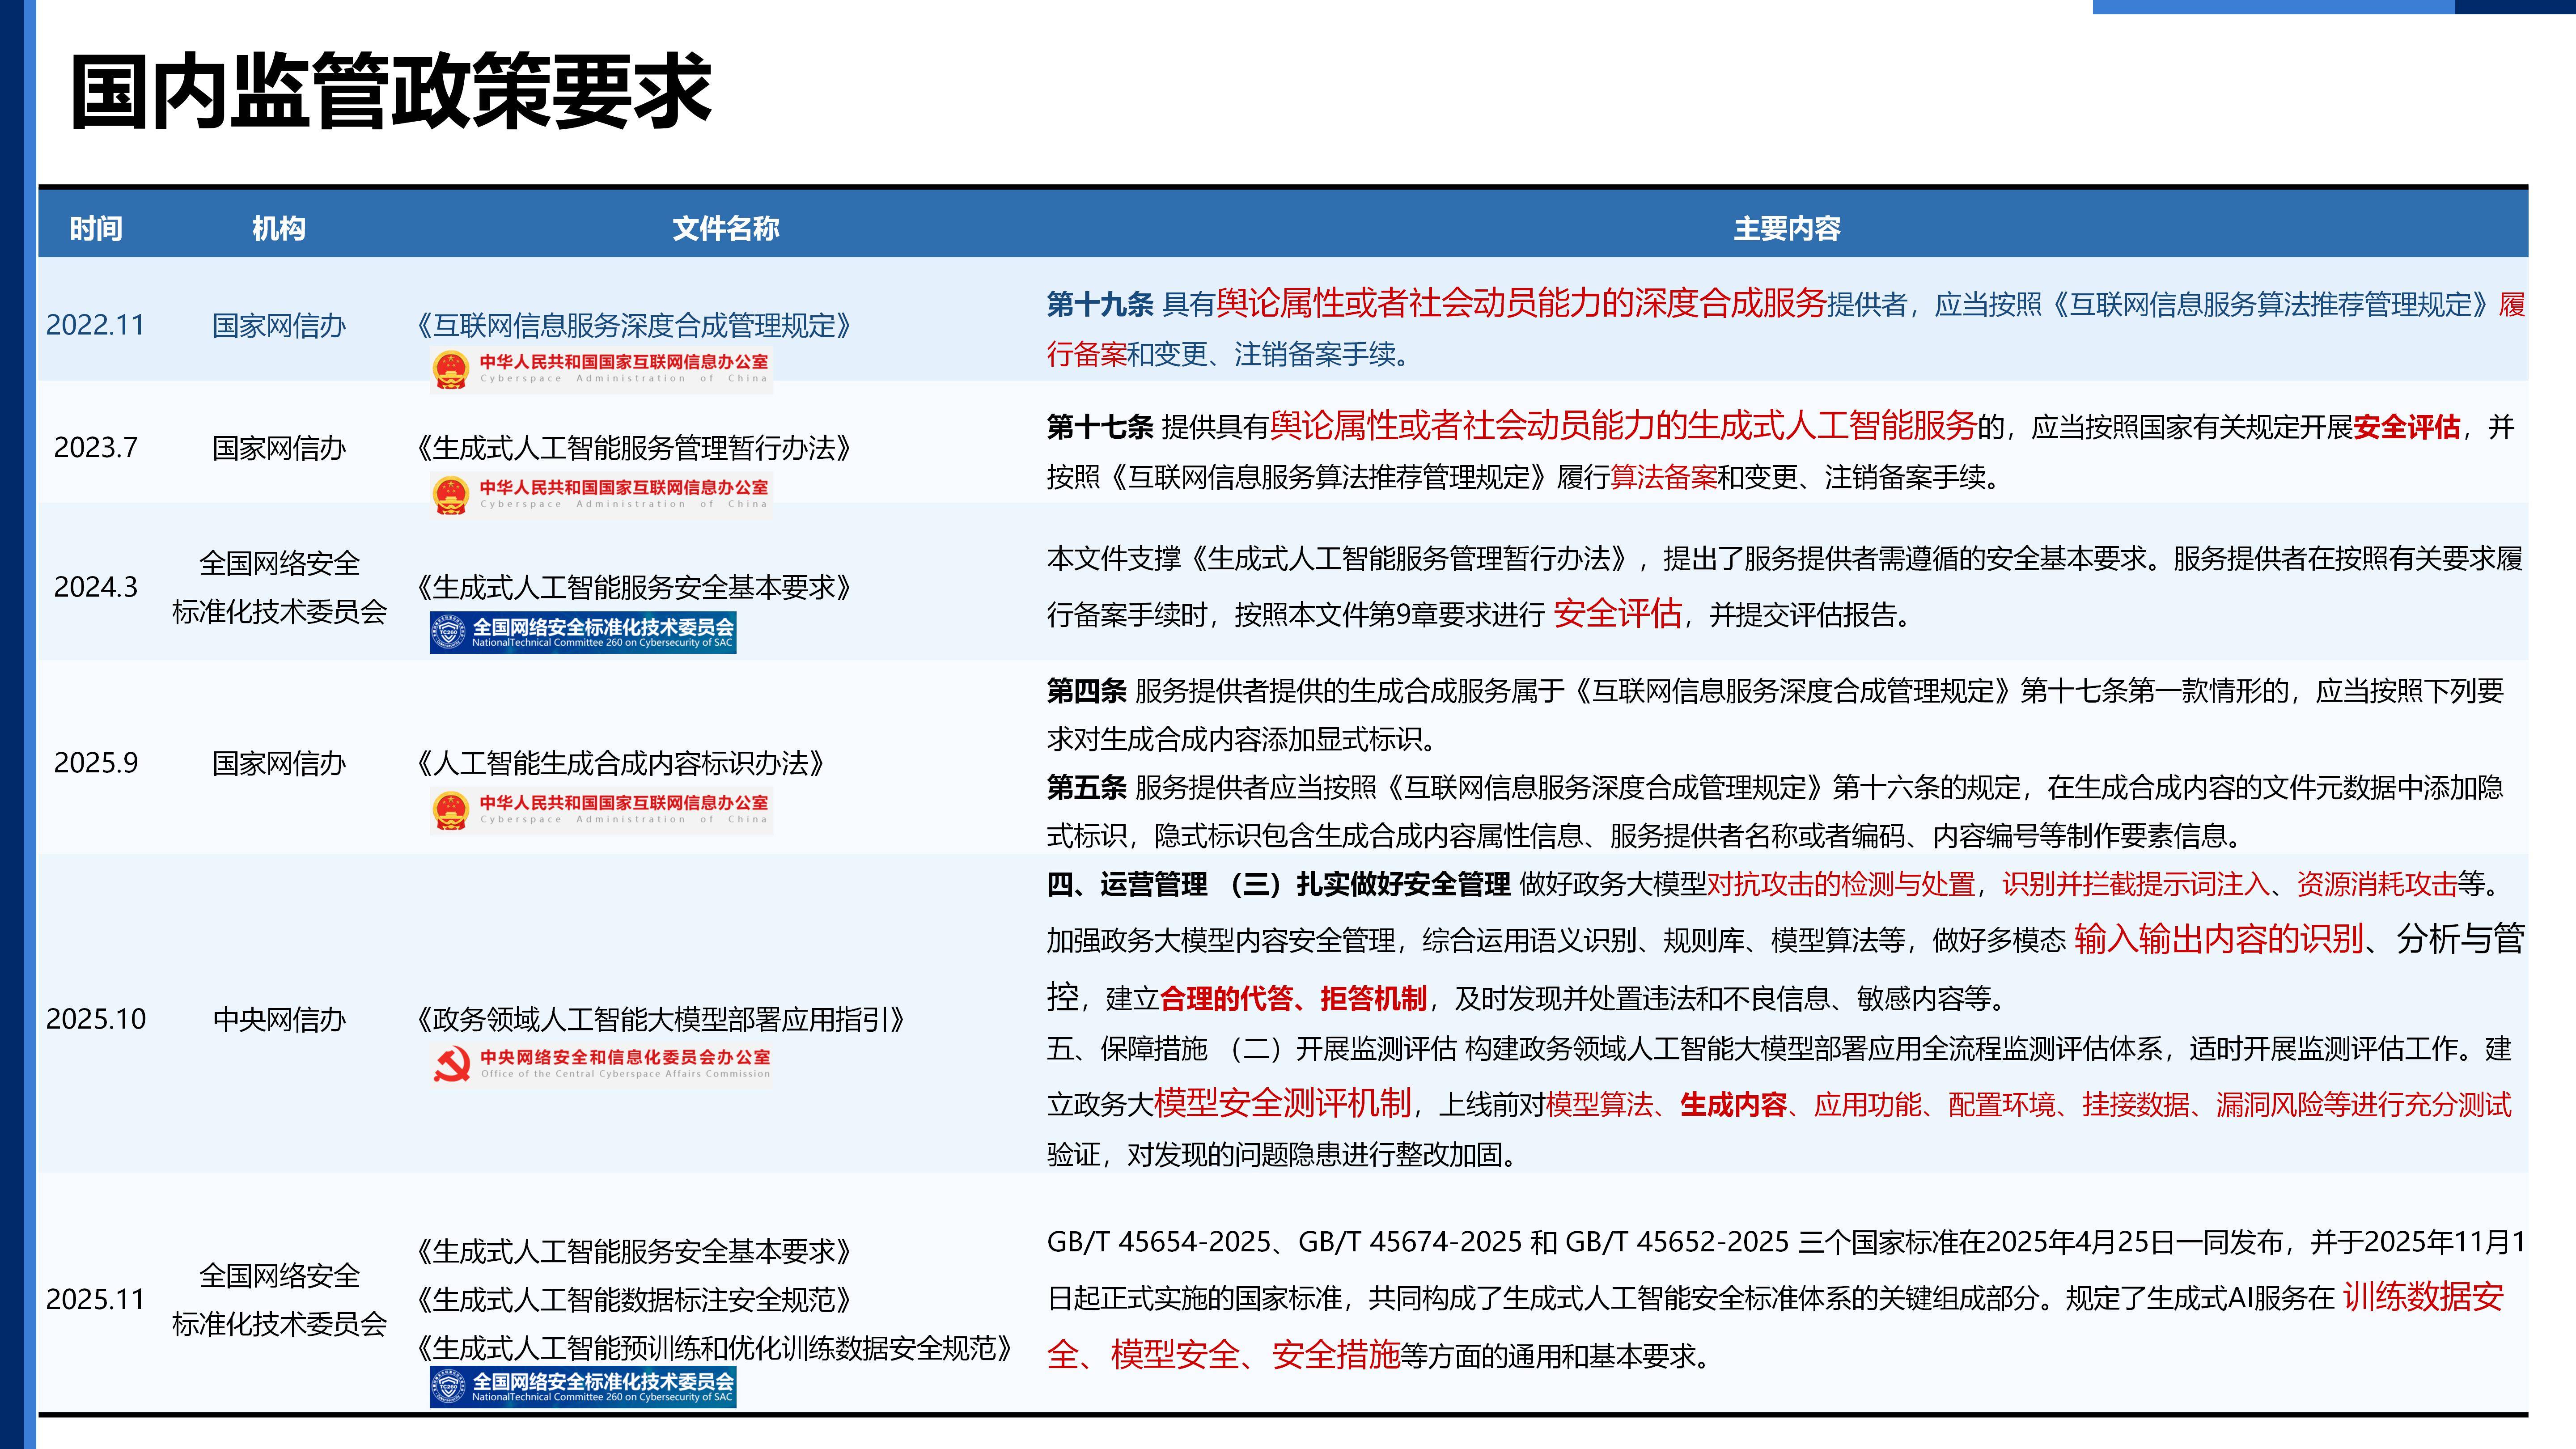Click the SAC committee logo in the 2025.11 row
The height and width of the screenshot is (1449, 2576).
coord(583,1387)
